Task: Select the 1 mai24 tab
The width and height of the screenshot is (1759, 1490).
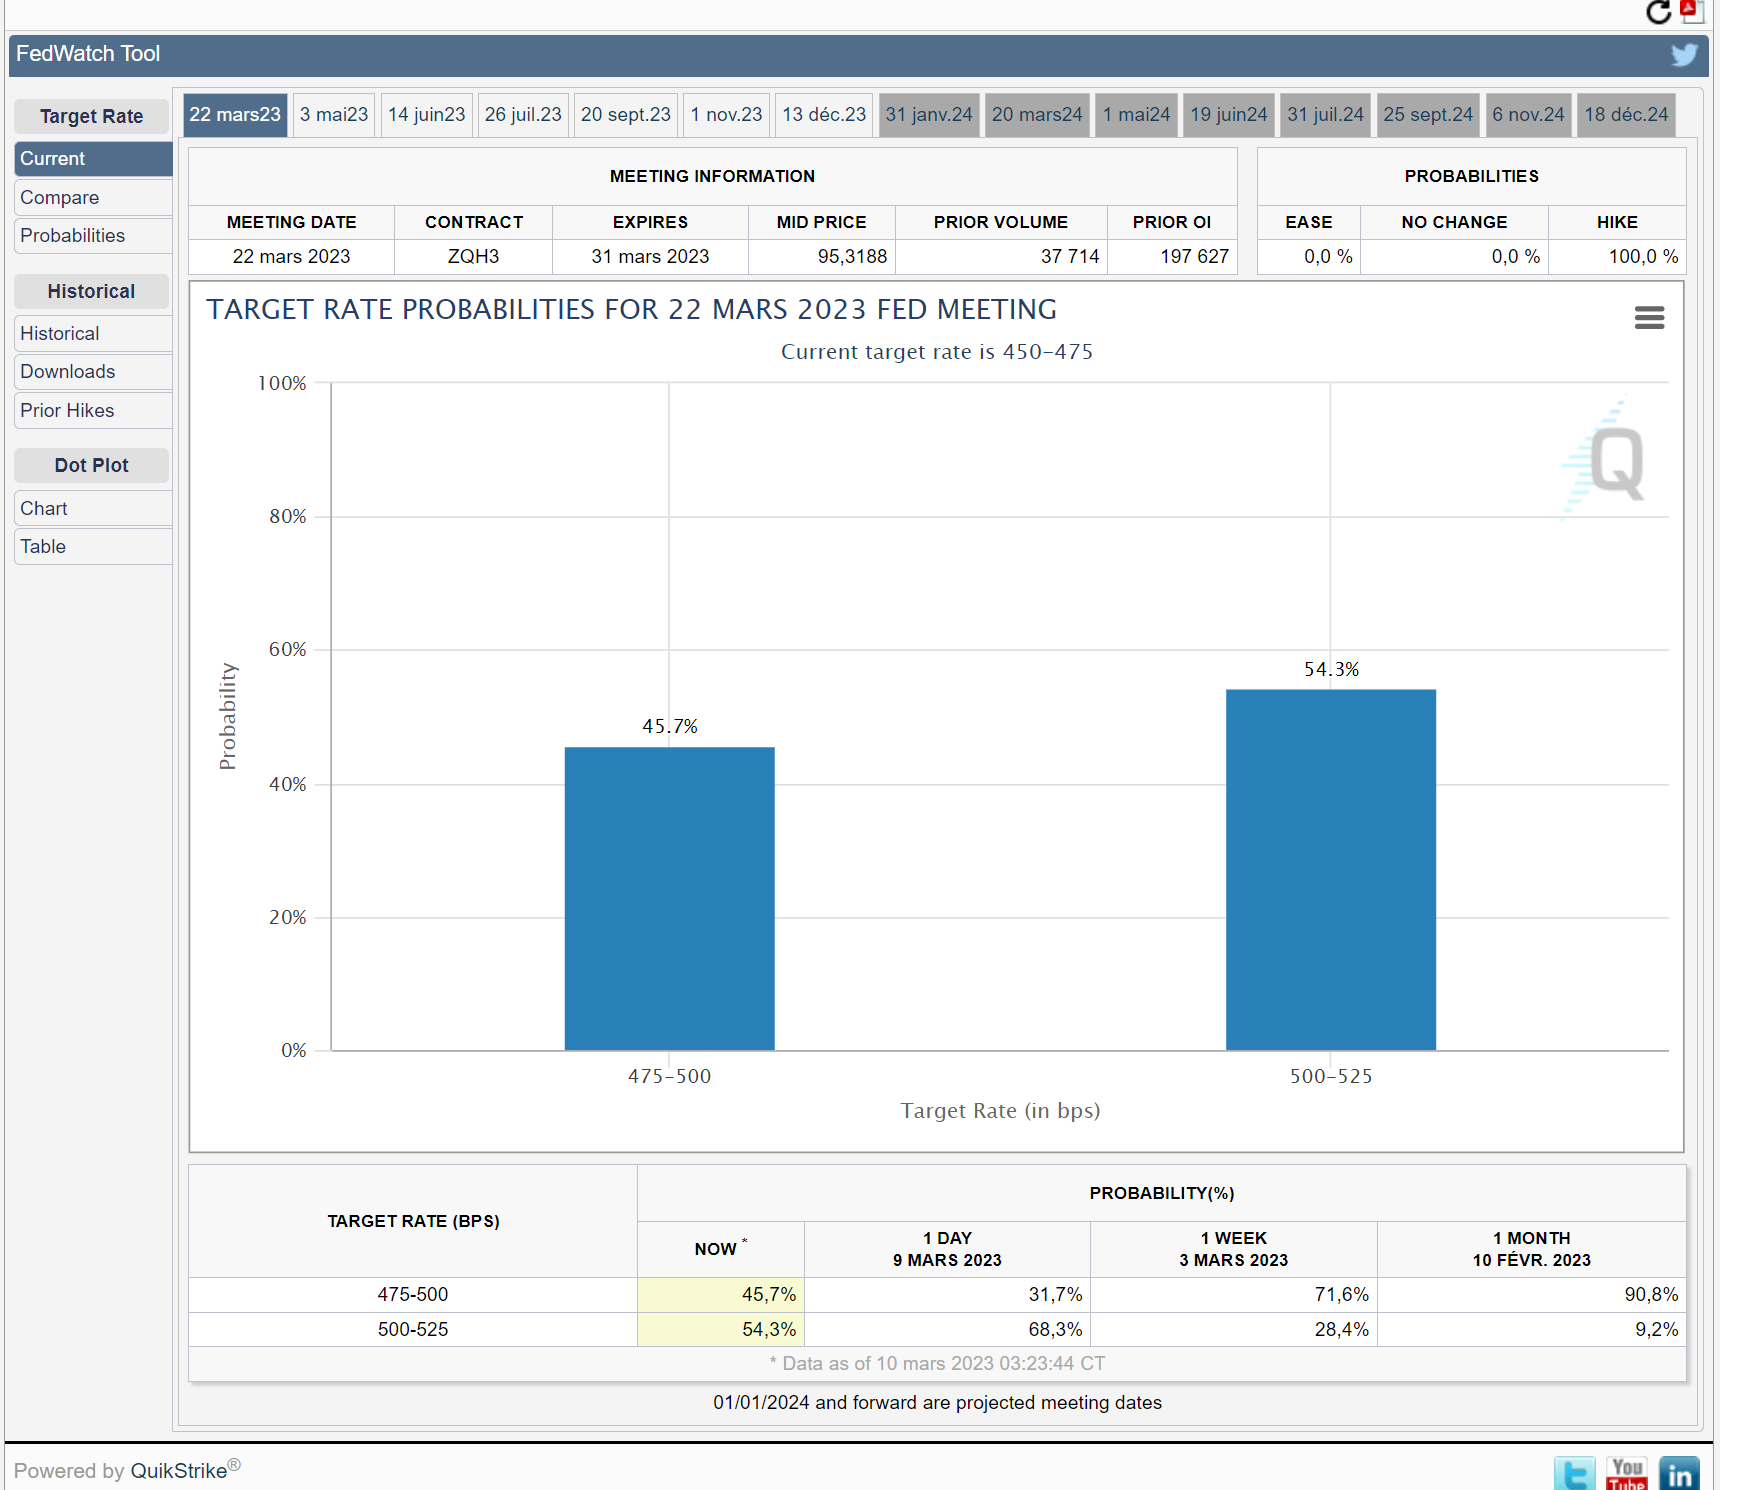Action: click(1137, 115)
